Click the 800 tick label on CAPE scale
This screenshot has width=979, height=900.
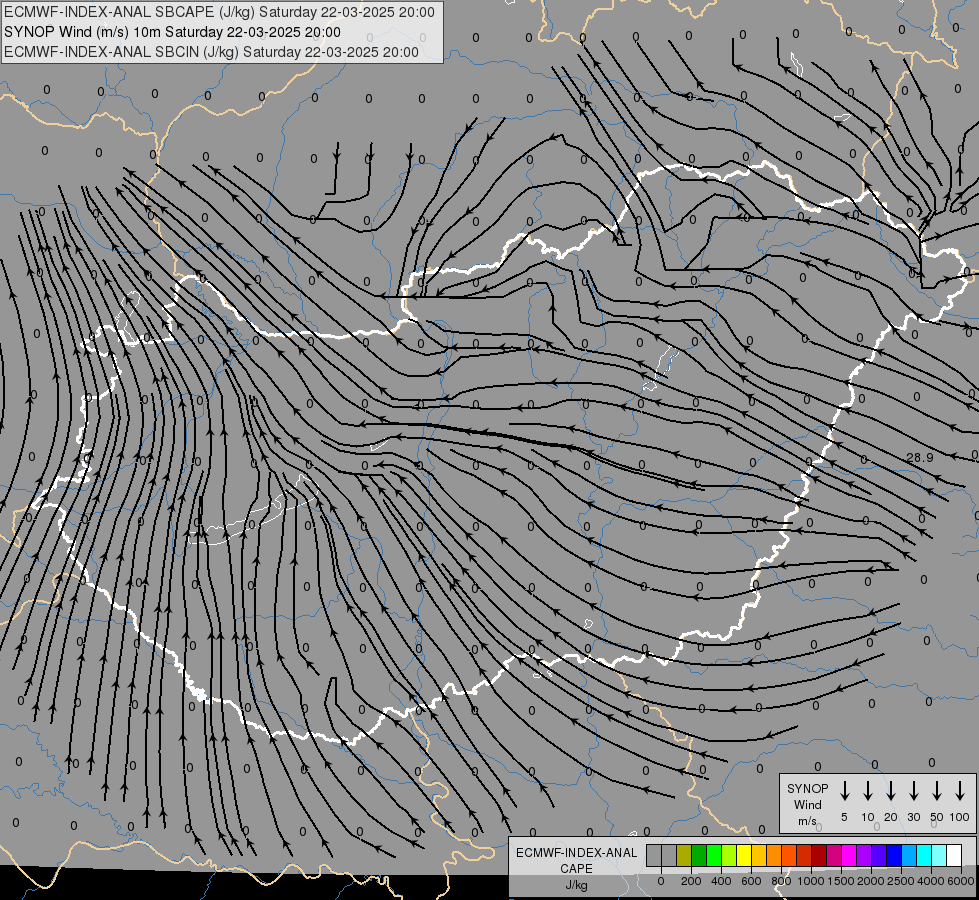pyautogui.click(x=781, y=881)
